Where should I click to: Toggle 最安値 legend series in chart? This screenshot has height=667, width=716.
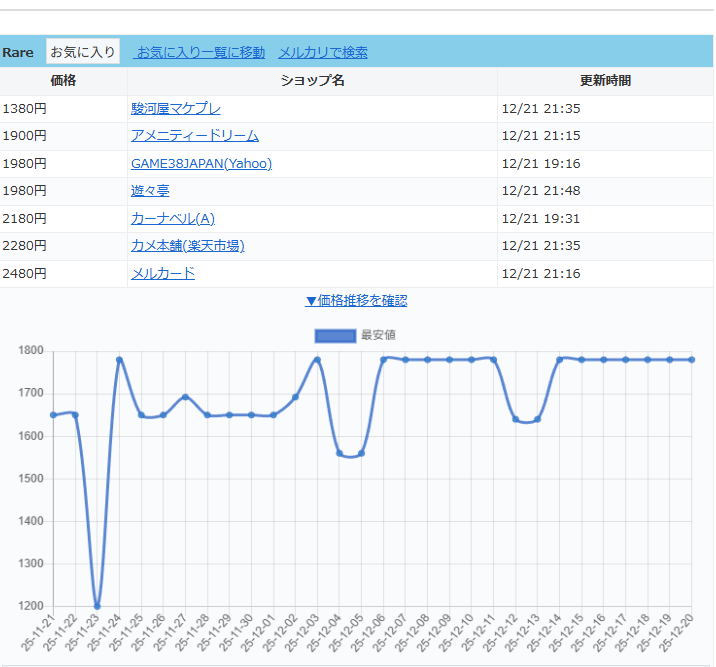pos(378,335)
